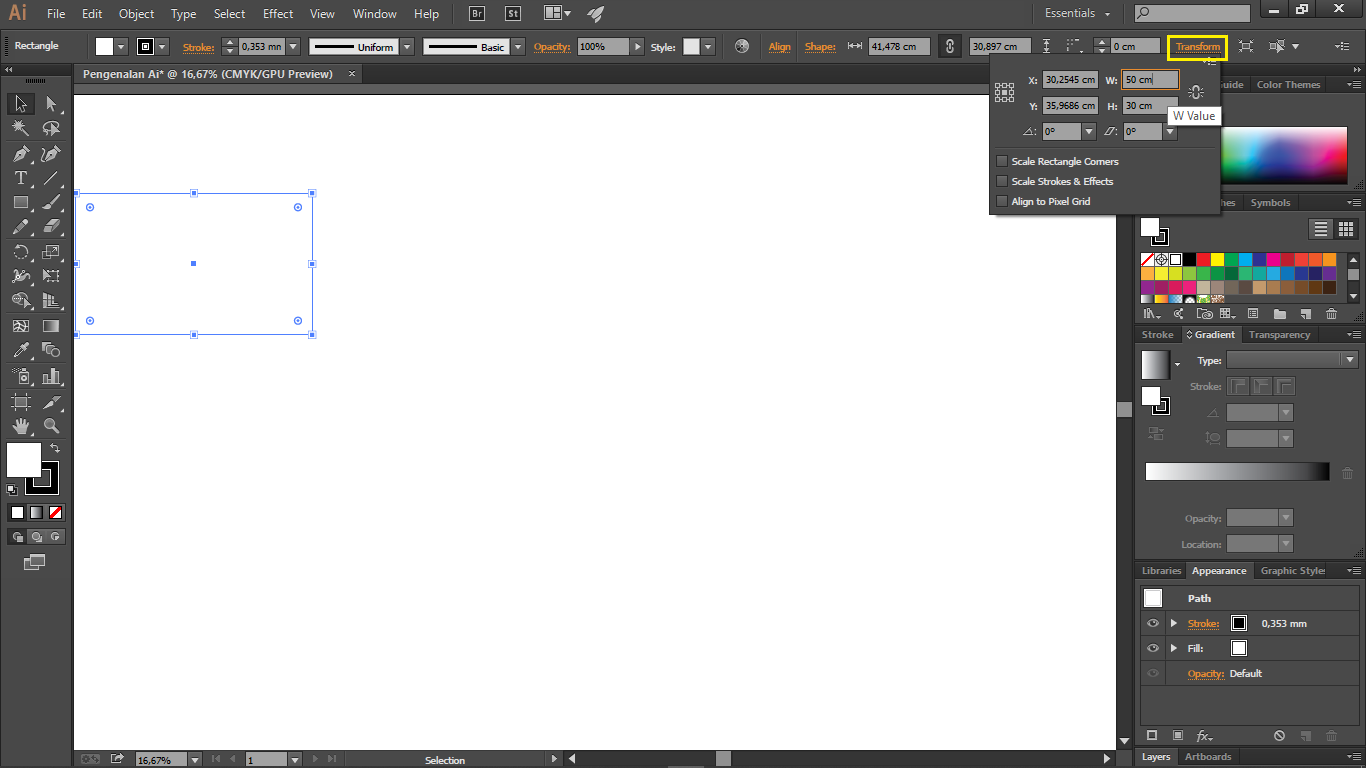Select the Hand tool
This screenshot has width=1366, height=768.
tap(20, 426)
